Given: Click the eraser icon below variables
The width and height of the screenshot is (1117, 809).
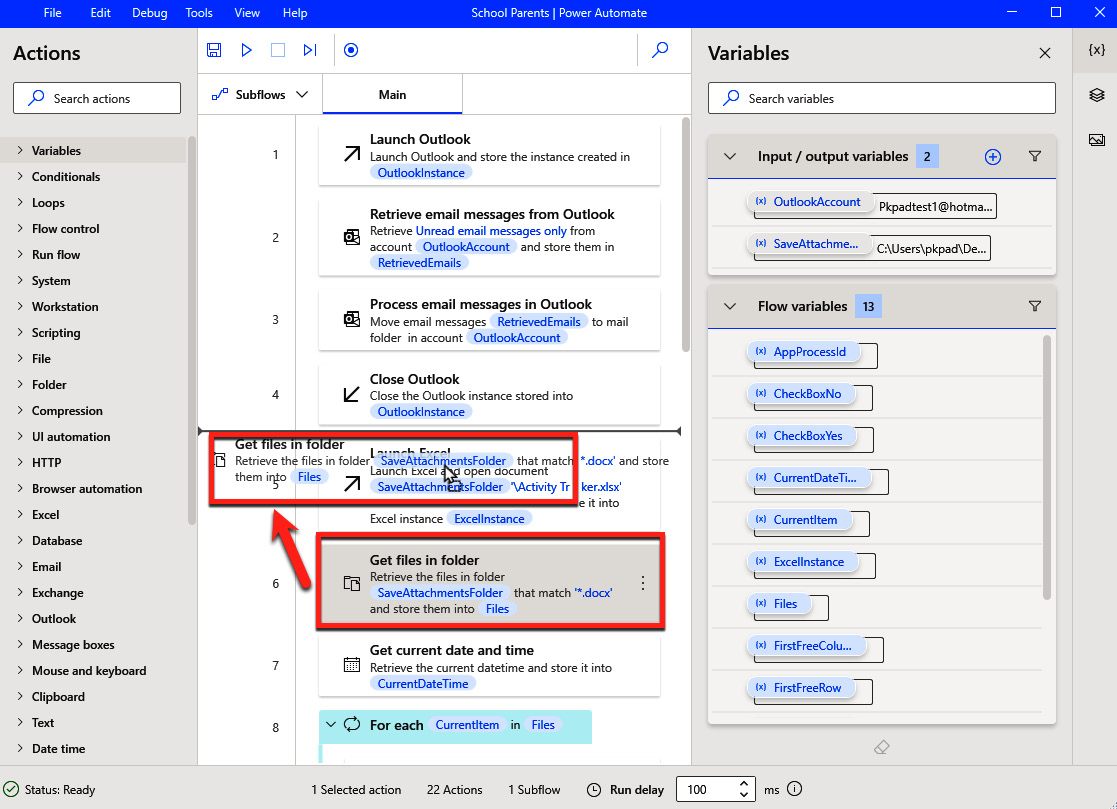Looking at the screenshot, I should (x=881, y=747).
